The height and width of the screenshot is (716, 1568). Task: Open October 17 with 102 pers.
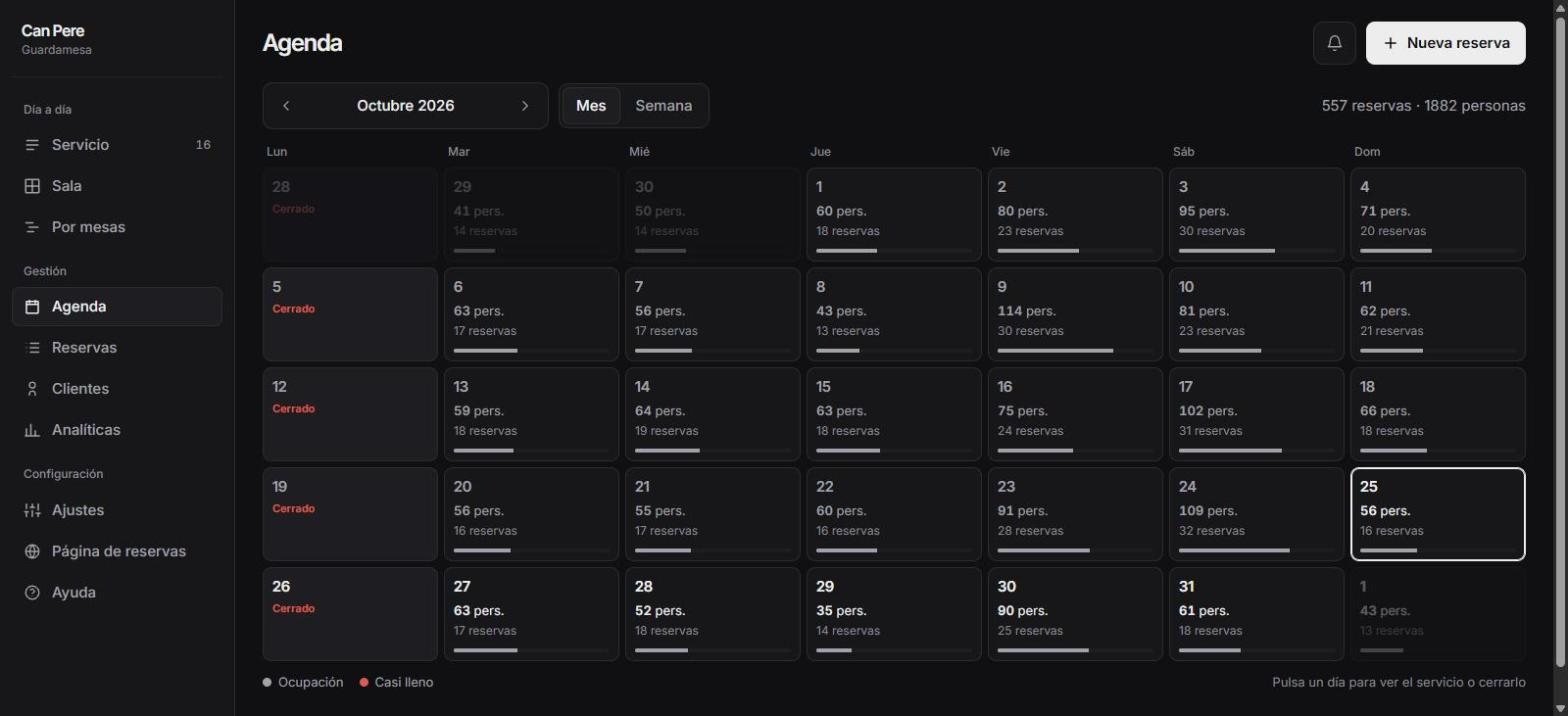click(1257, 414)
